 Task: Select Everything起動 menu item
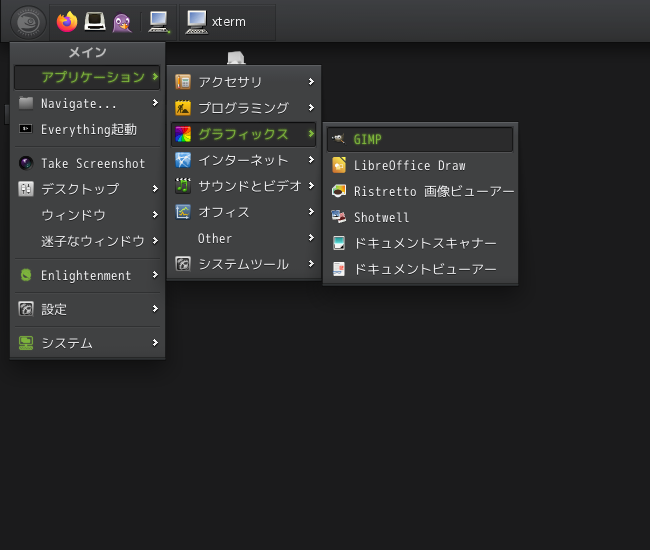(x=87, y=129)
